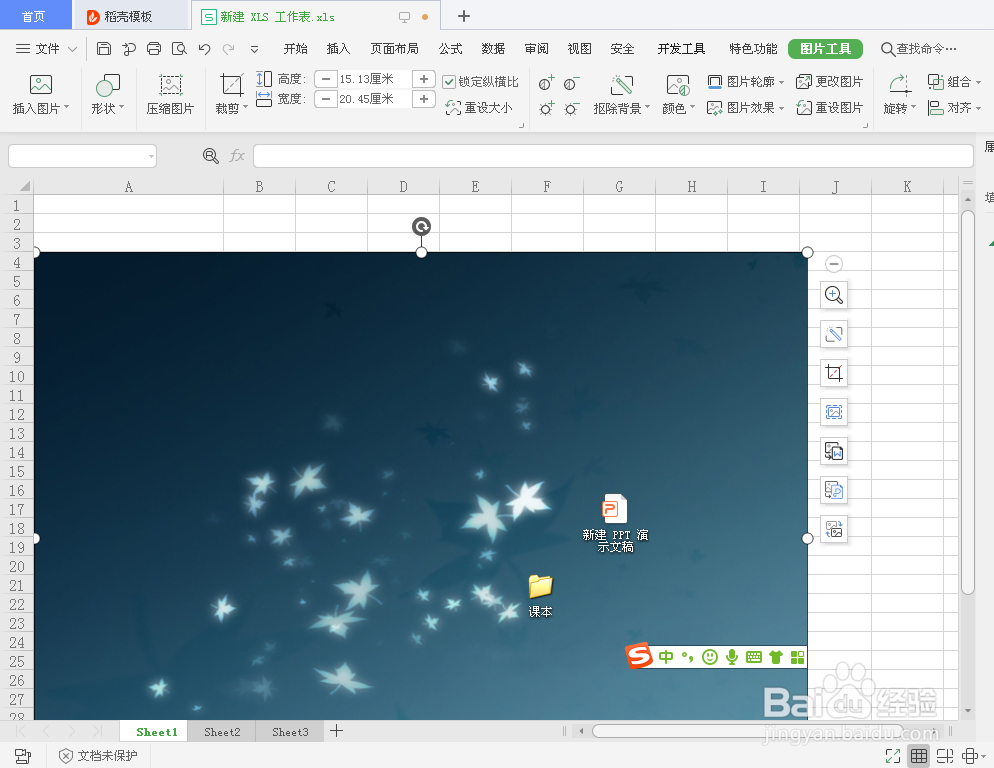This screenshot has width=994, height=768.
Task: Click the Insert Picture (插入图片) icon
Action: coord(41,85)
